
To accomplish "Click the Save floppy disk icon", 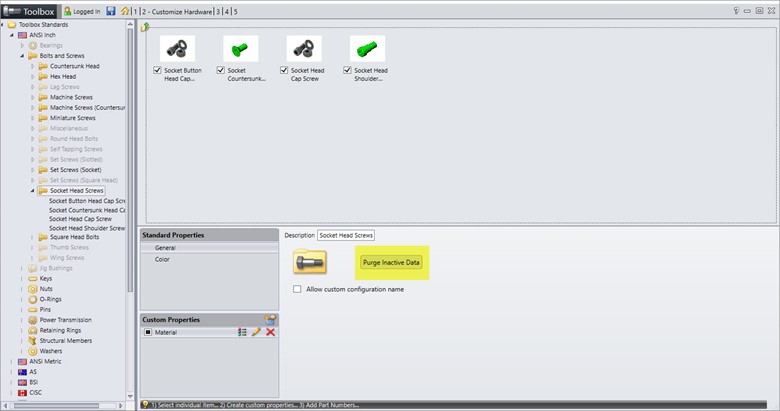I will pos(110,11).
